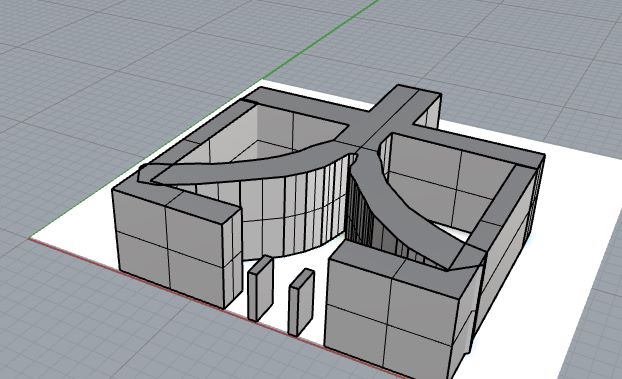This screenshot has width=622, height=379.
Task: Select the front-left block's top face
Action: pos(179,200)
